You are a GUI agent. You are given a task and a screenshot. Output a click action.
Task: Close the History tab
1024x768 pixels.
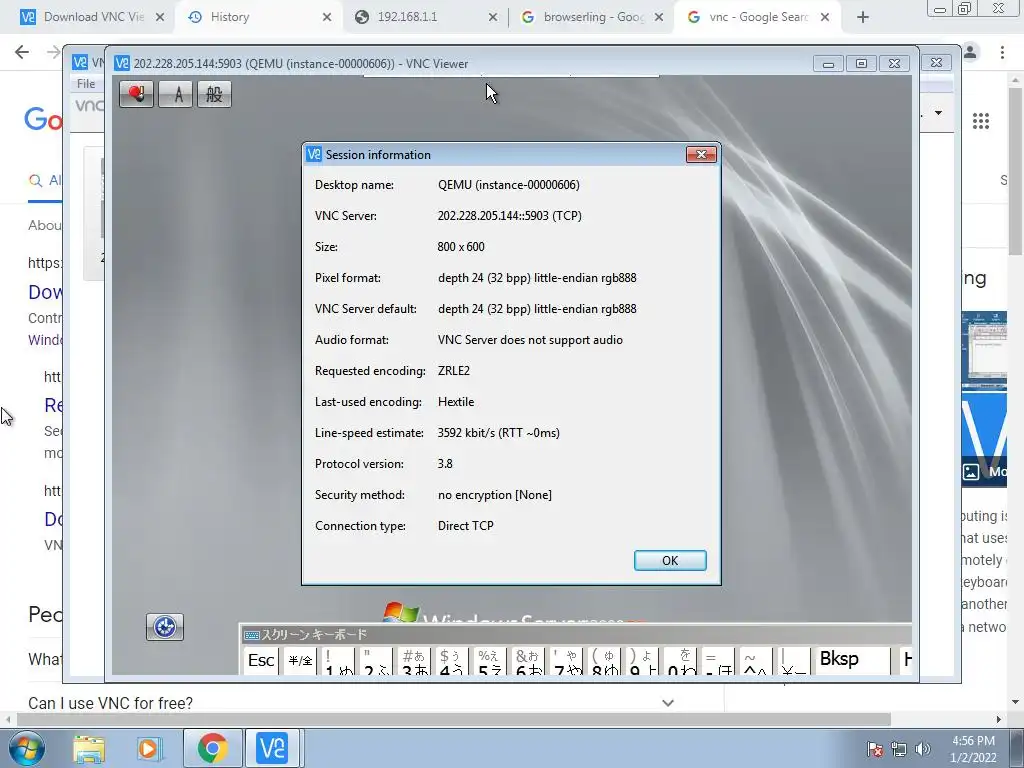tap(327, 18)
